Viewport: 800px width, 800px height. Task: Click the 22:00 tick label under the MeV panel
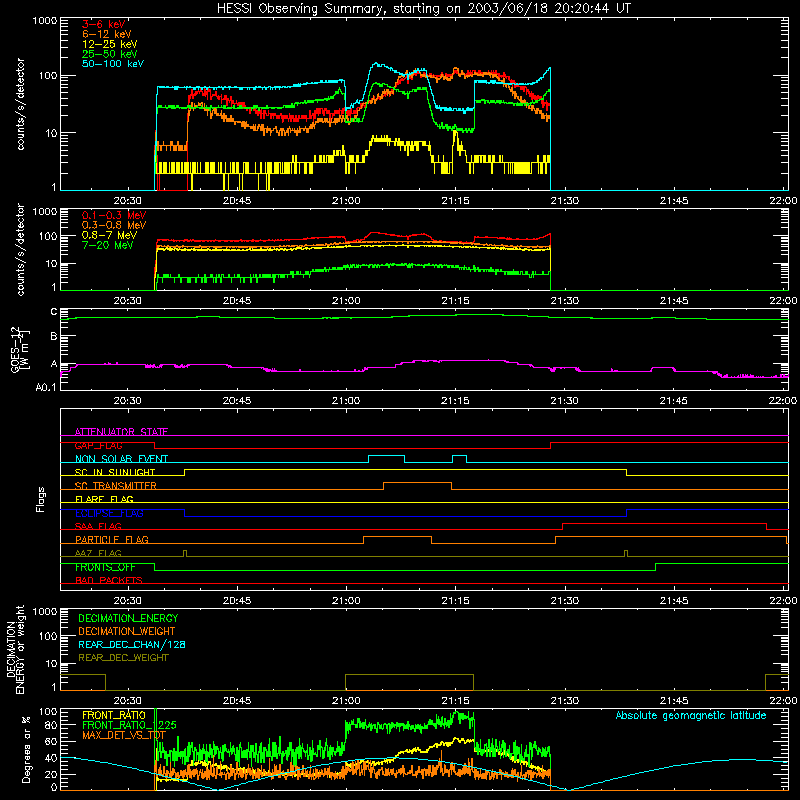pos(783,301)
